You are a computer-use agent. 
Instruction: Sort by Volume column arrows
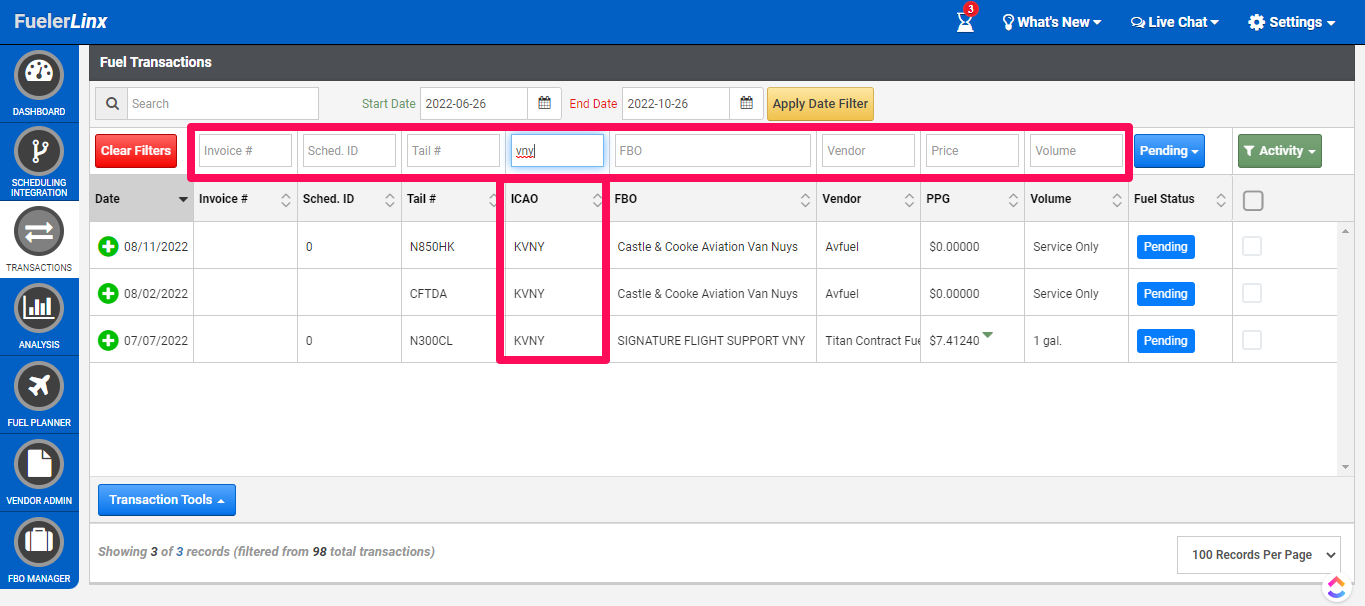pyautogui.click(x=1117, y=199)
